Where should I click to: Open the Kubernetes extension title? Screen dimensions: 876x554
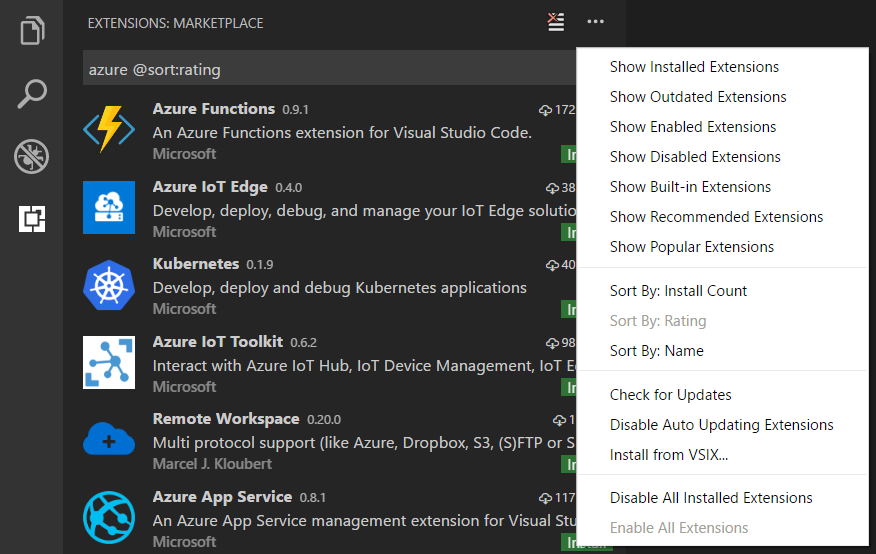[196, 264]
